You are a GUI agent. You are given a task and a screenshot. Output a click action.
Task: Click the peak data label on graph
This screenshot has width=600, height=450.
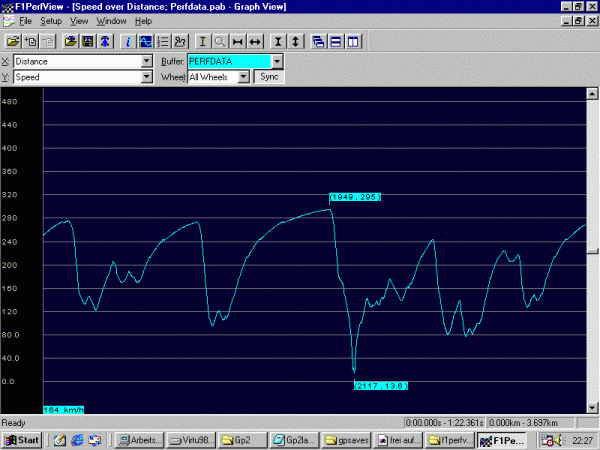(356, 197)
